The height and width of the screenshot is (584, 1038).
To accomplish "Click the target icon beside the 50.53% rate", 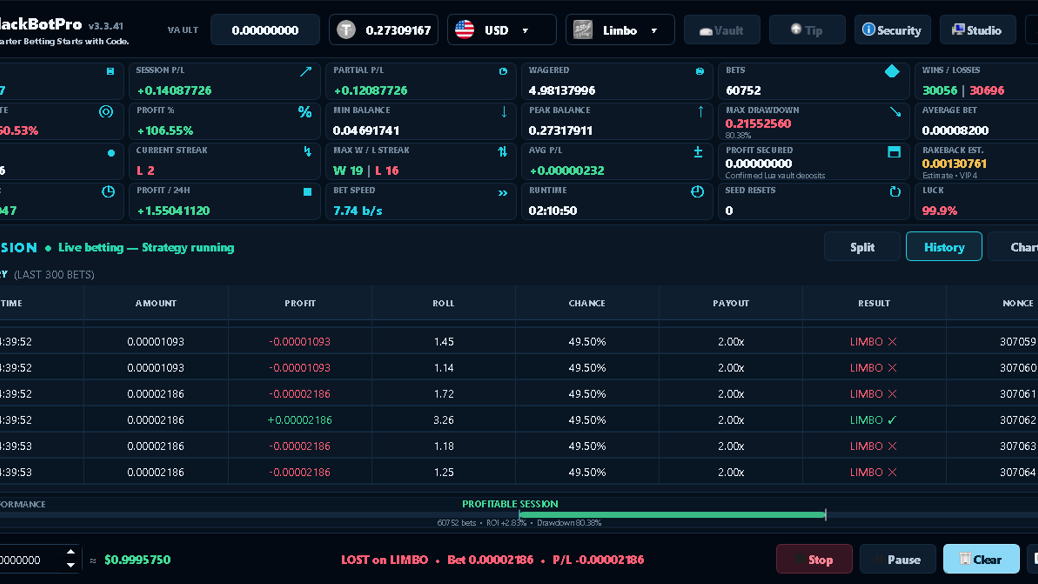I will click(x=106, y=112).
